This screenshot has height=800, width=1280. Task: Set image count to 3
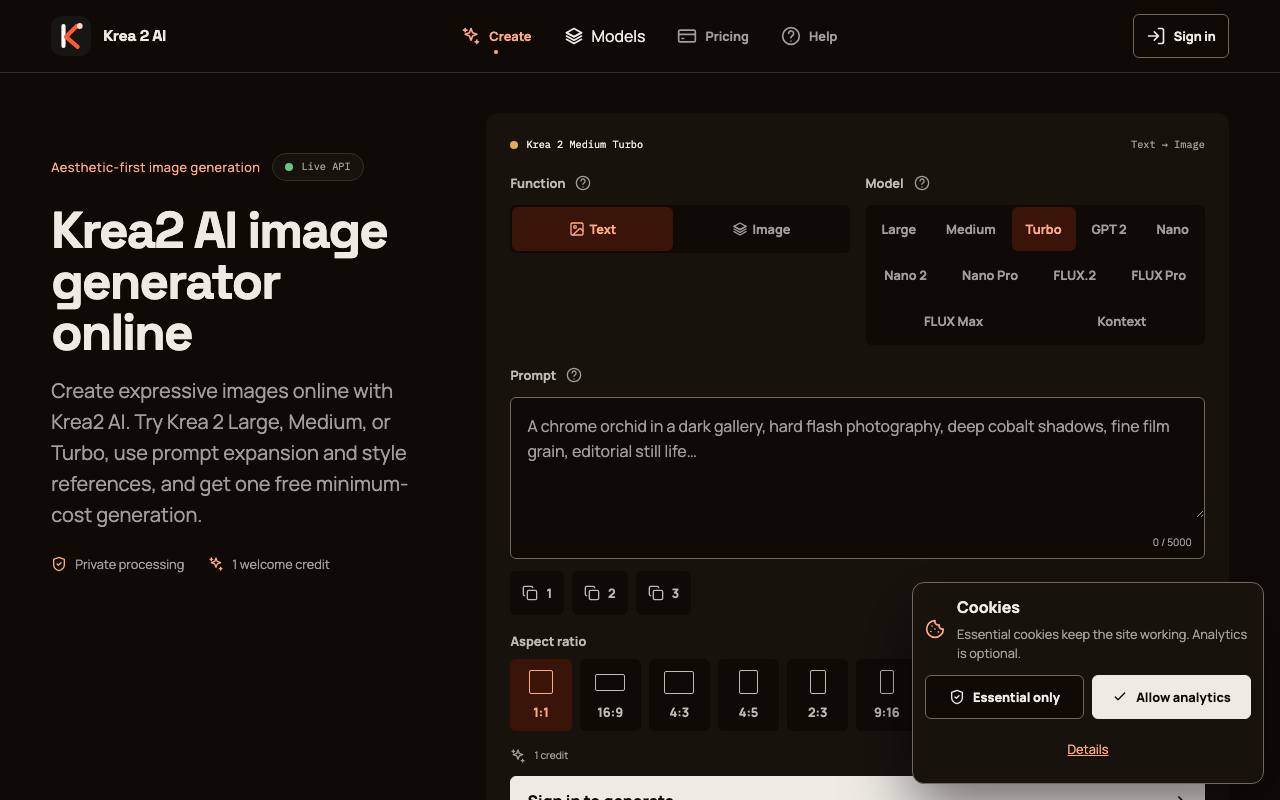point(663,593)
